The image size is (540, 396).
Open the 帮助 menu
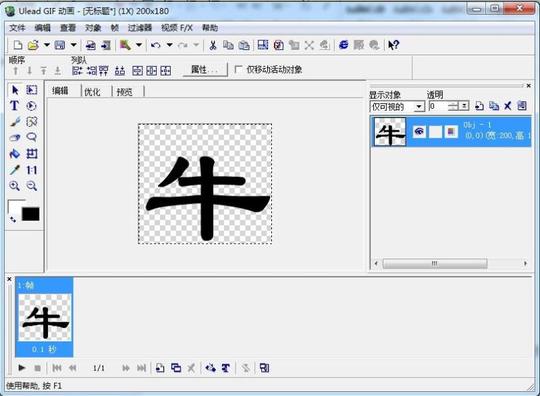210,28
